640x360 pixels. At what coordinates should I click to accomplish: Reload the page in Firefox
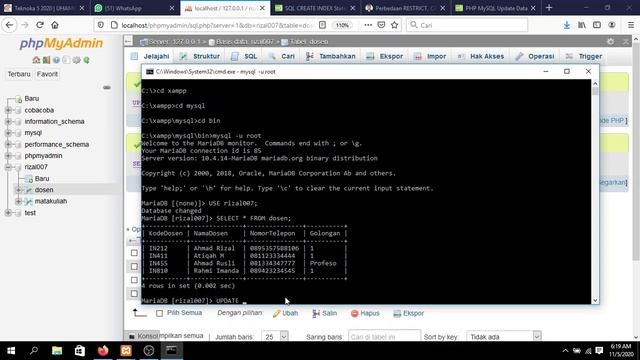coord(40,25)
